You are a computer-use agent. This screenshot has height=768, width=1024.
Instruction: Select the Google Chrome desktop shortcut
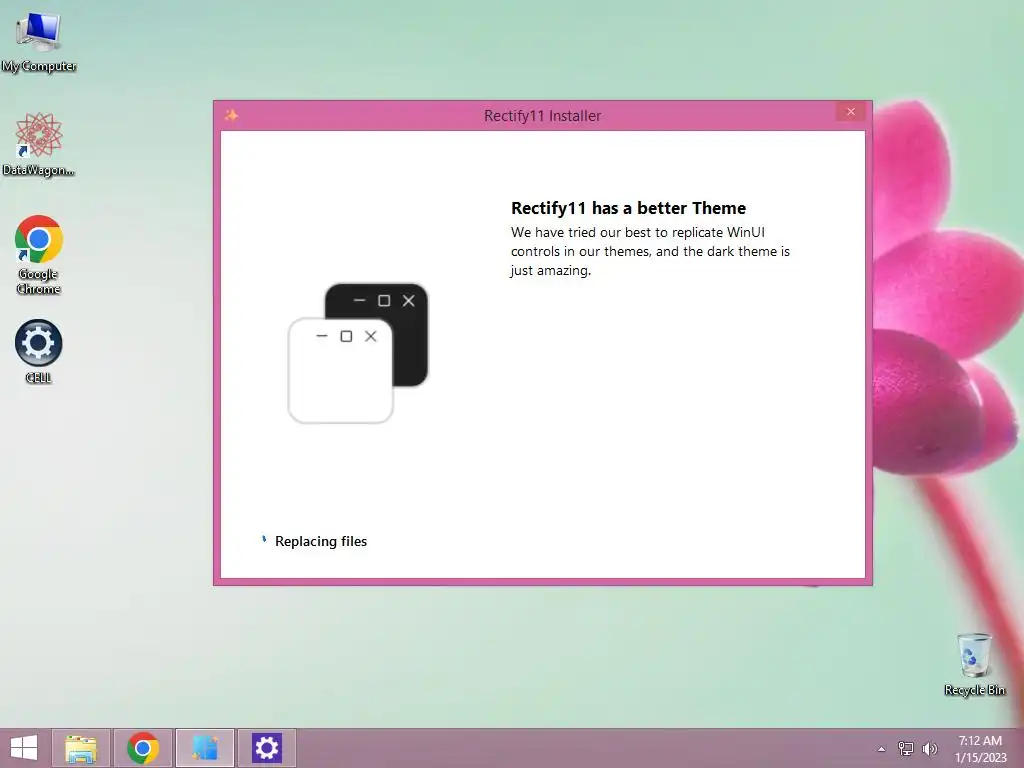tap(39, 255)
